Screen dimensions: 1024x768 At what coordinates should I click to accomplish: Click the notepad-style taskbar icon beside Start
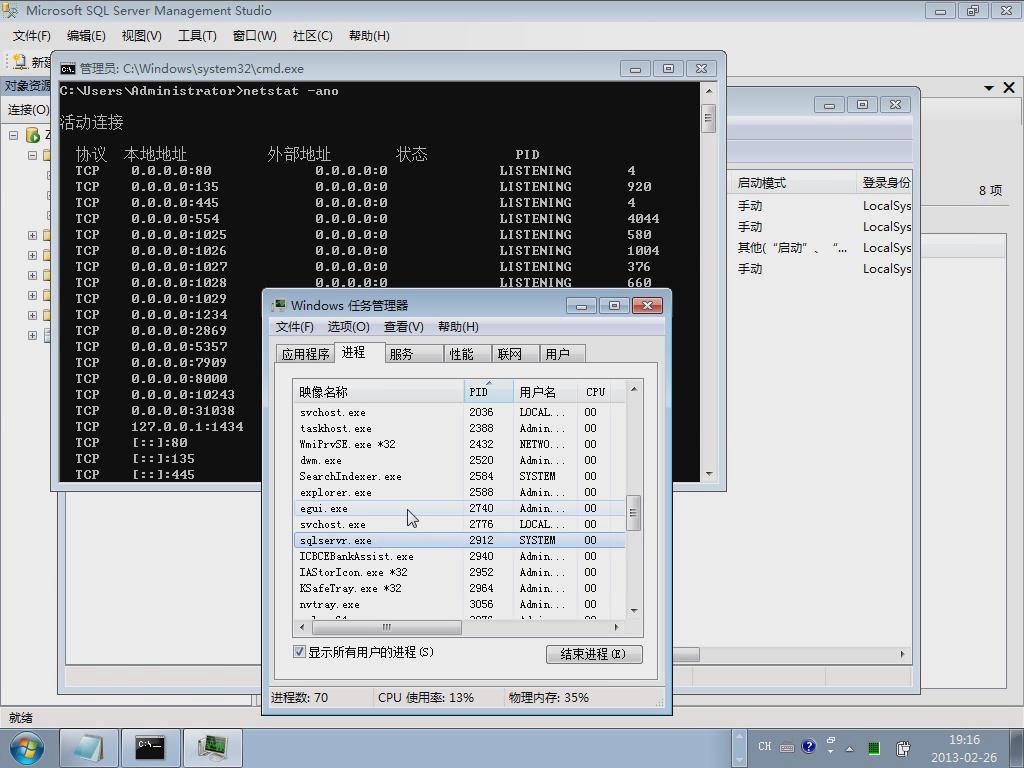(x=89, y=748)
